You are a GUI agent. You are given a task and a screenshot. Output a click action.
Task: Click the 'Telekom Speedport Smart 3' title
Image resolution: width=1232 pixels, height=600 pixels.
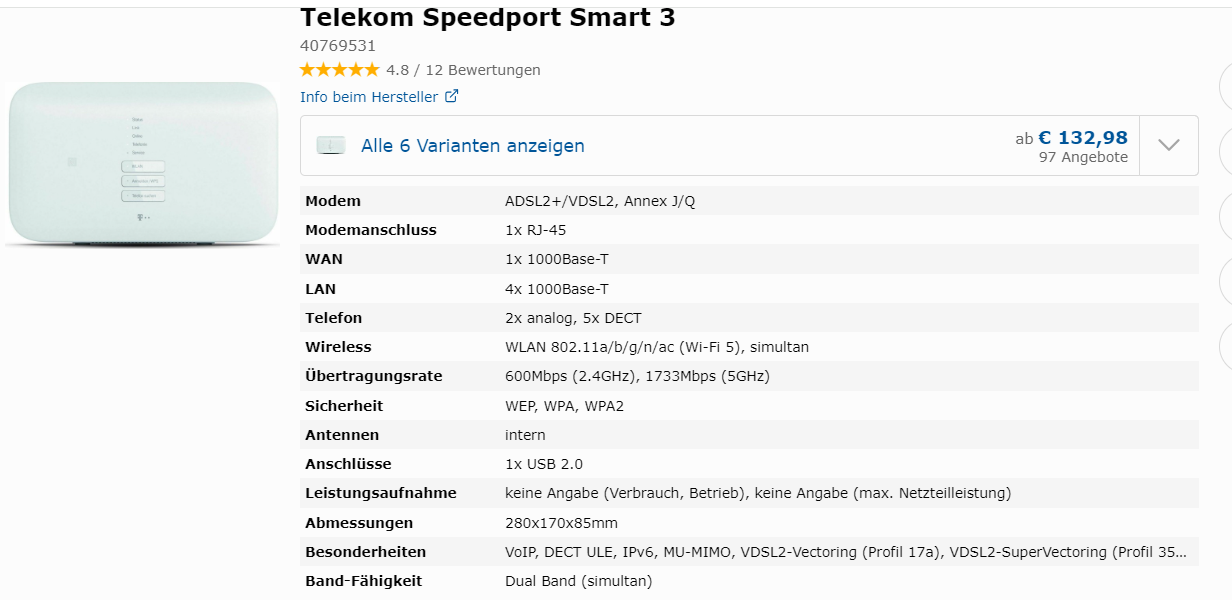click(x=487, y=18)
